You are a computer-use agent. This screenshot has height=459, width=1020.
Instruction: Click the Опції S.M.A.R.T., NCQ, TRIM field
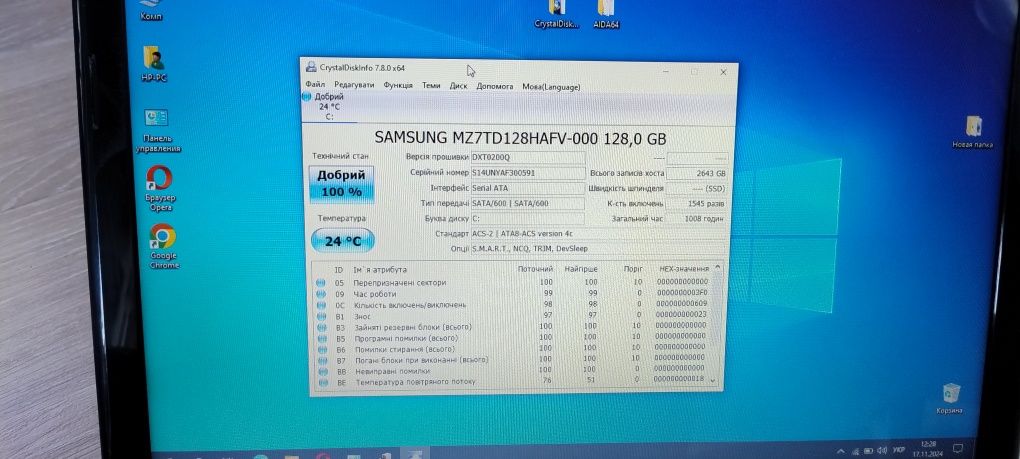click(599, 249)
